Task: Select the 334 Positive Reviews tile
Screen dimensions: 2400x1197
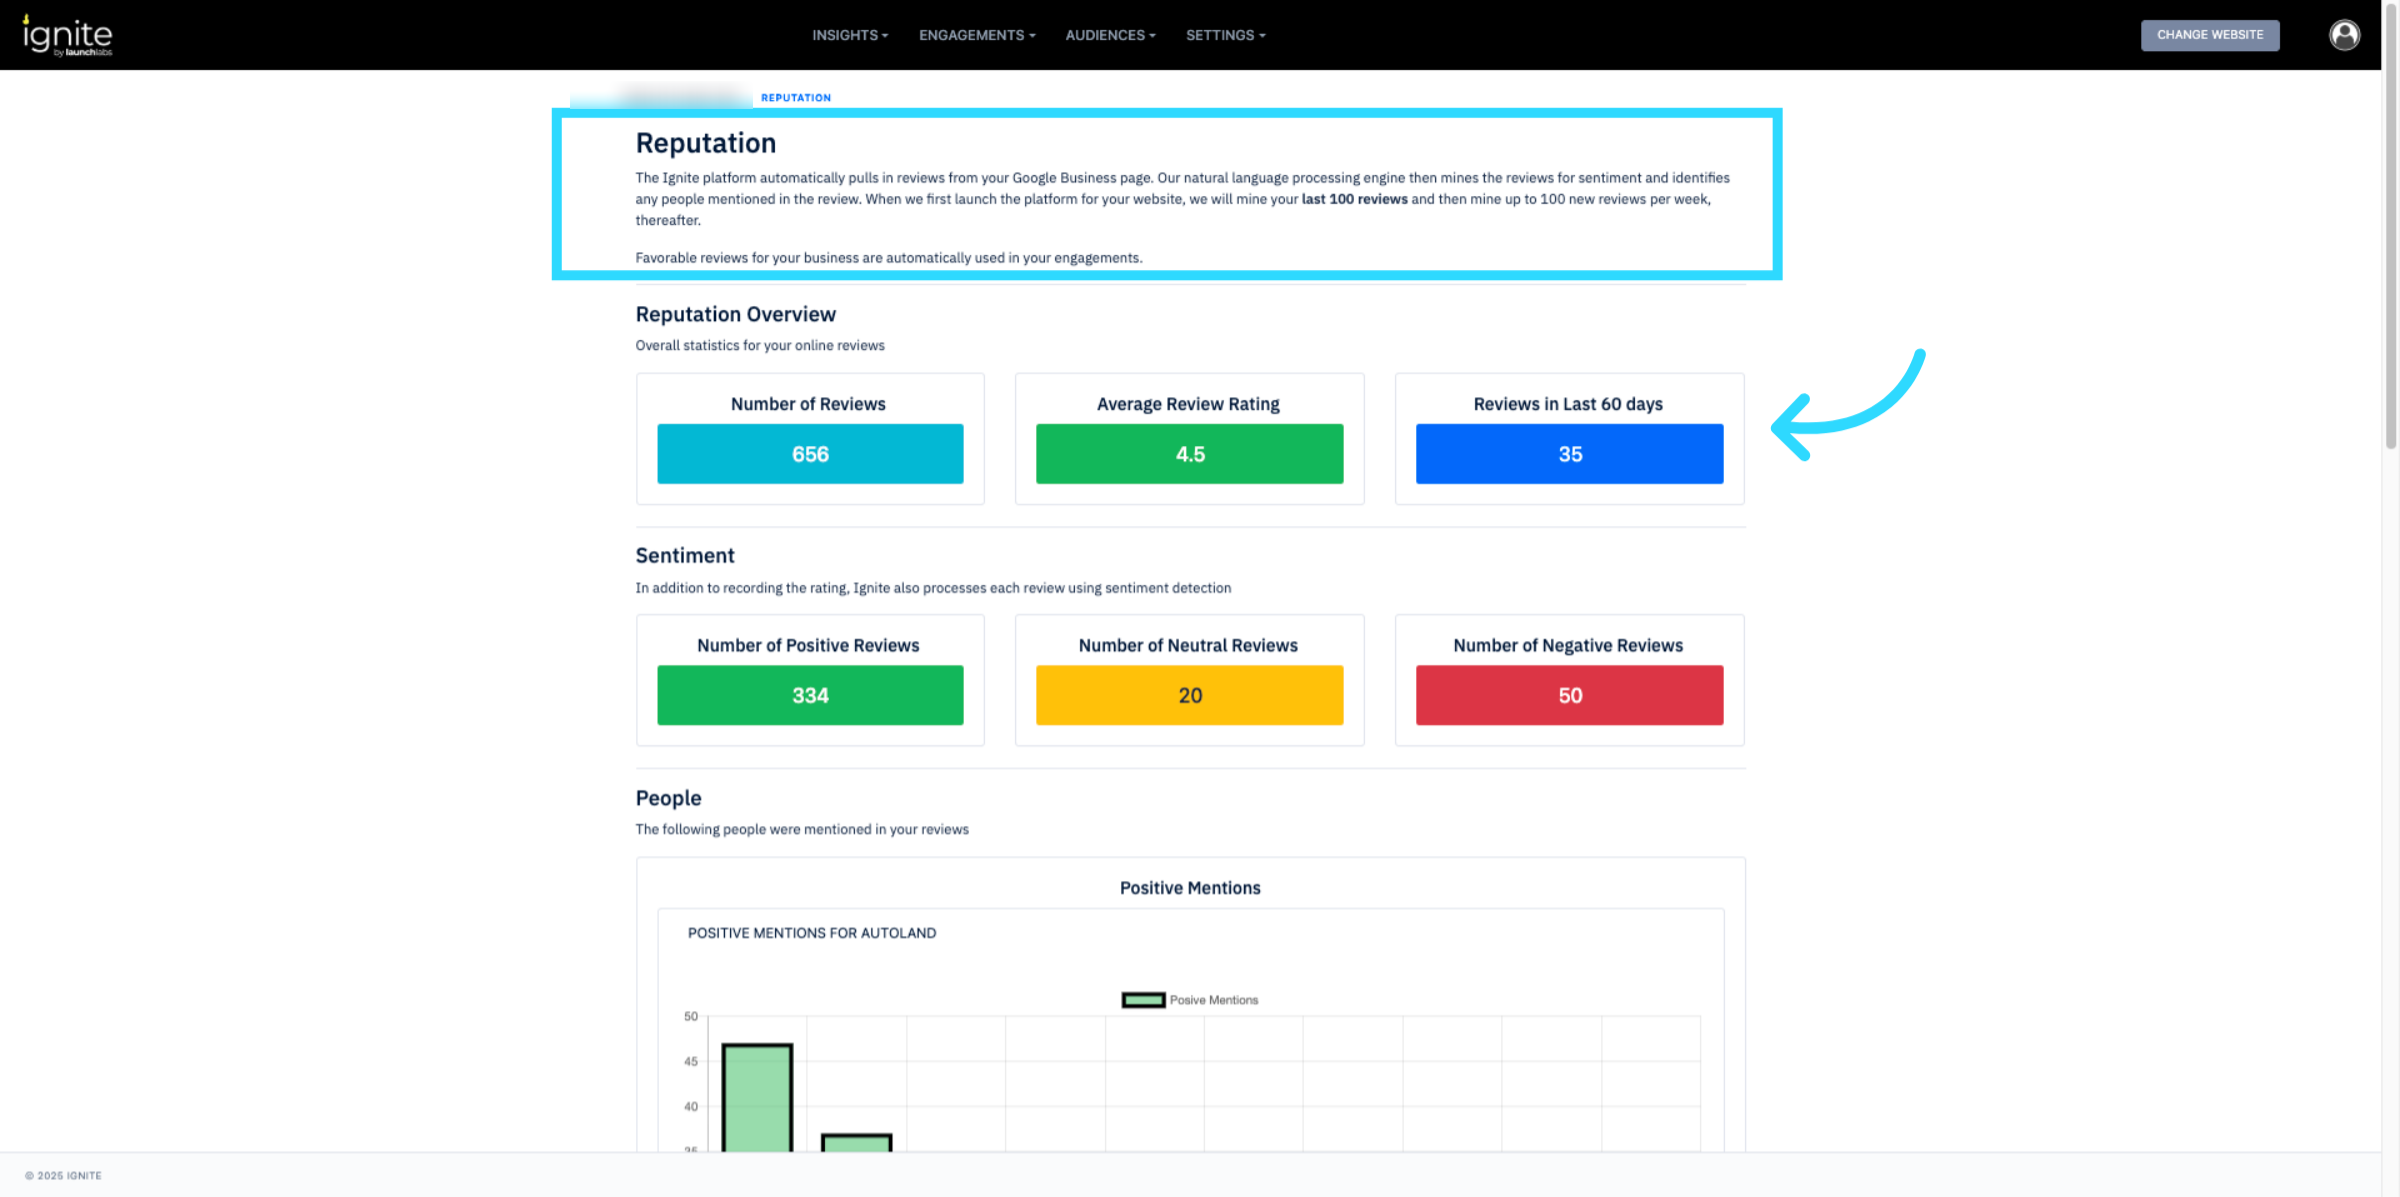Action: (x=810, y=695)
